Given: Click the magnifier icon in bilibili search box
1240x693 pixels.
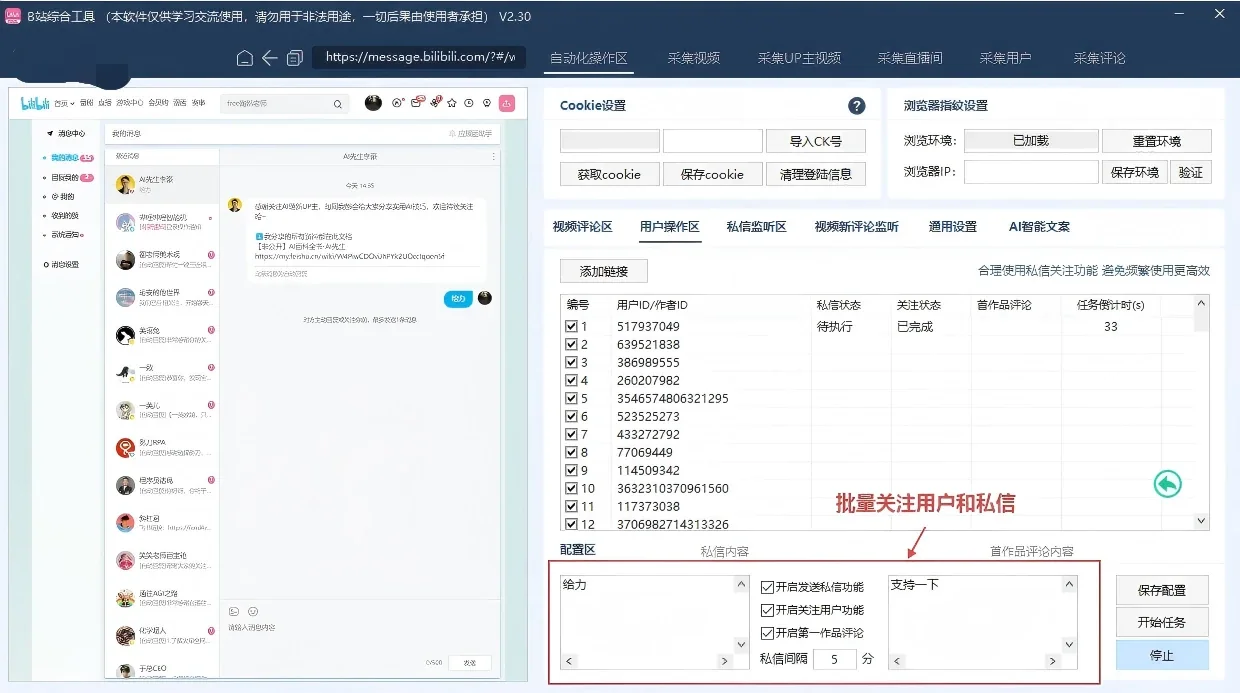Looking at the screenshot, I should coord(338,103).
